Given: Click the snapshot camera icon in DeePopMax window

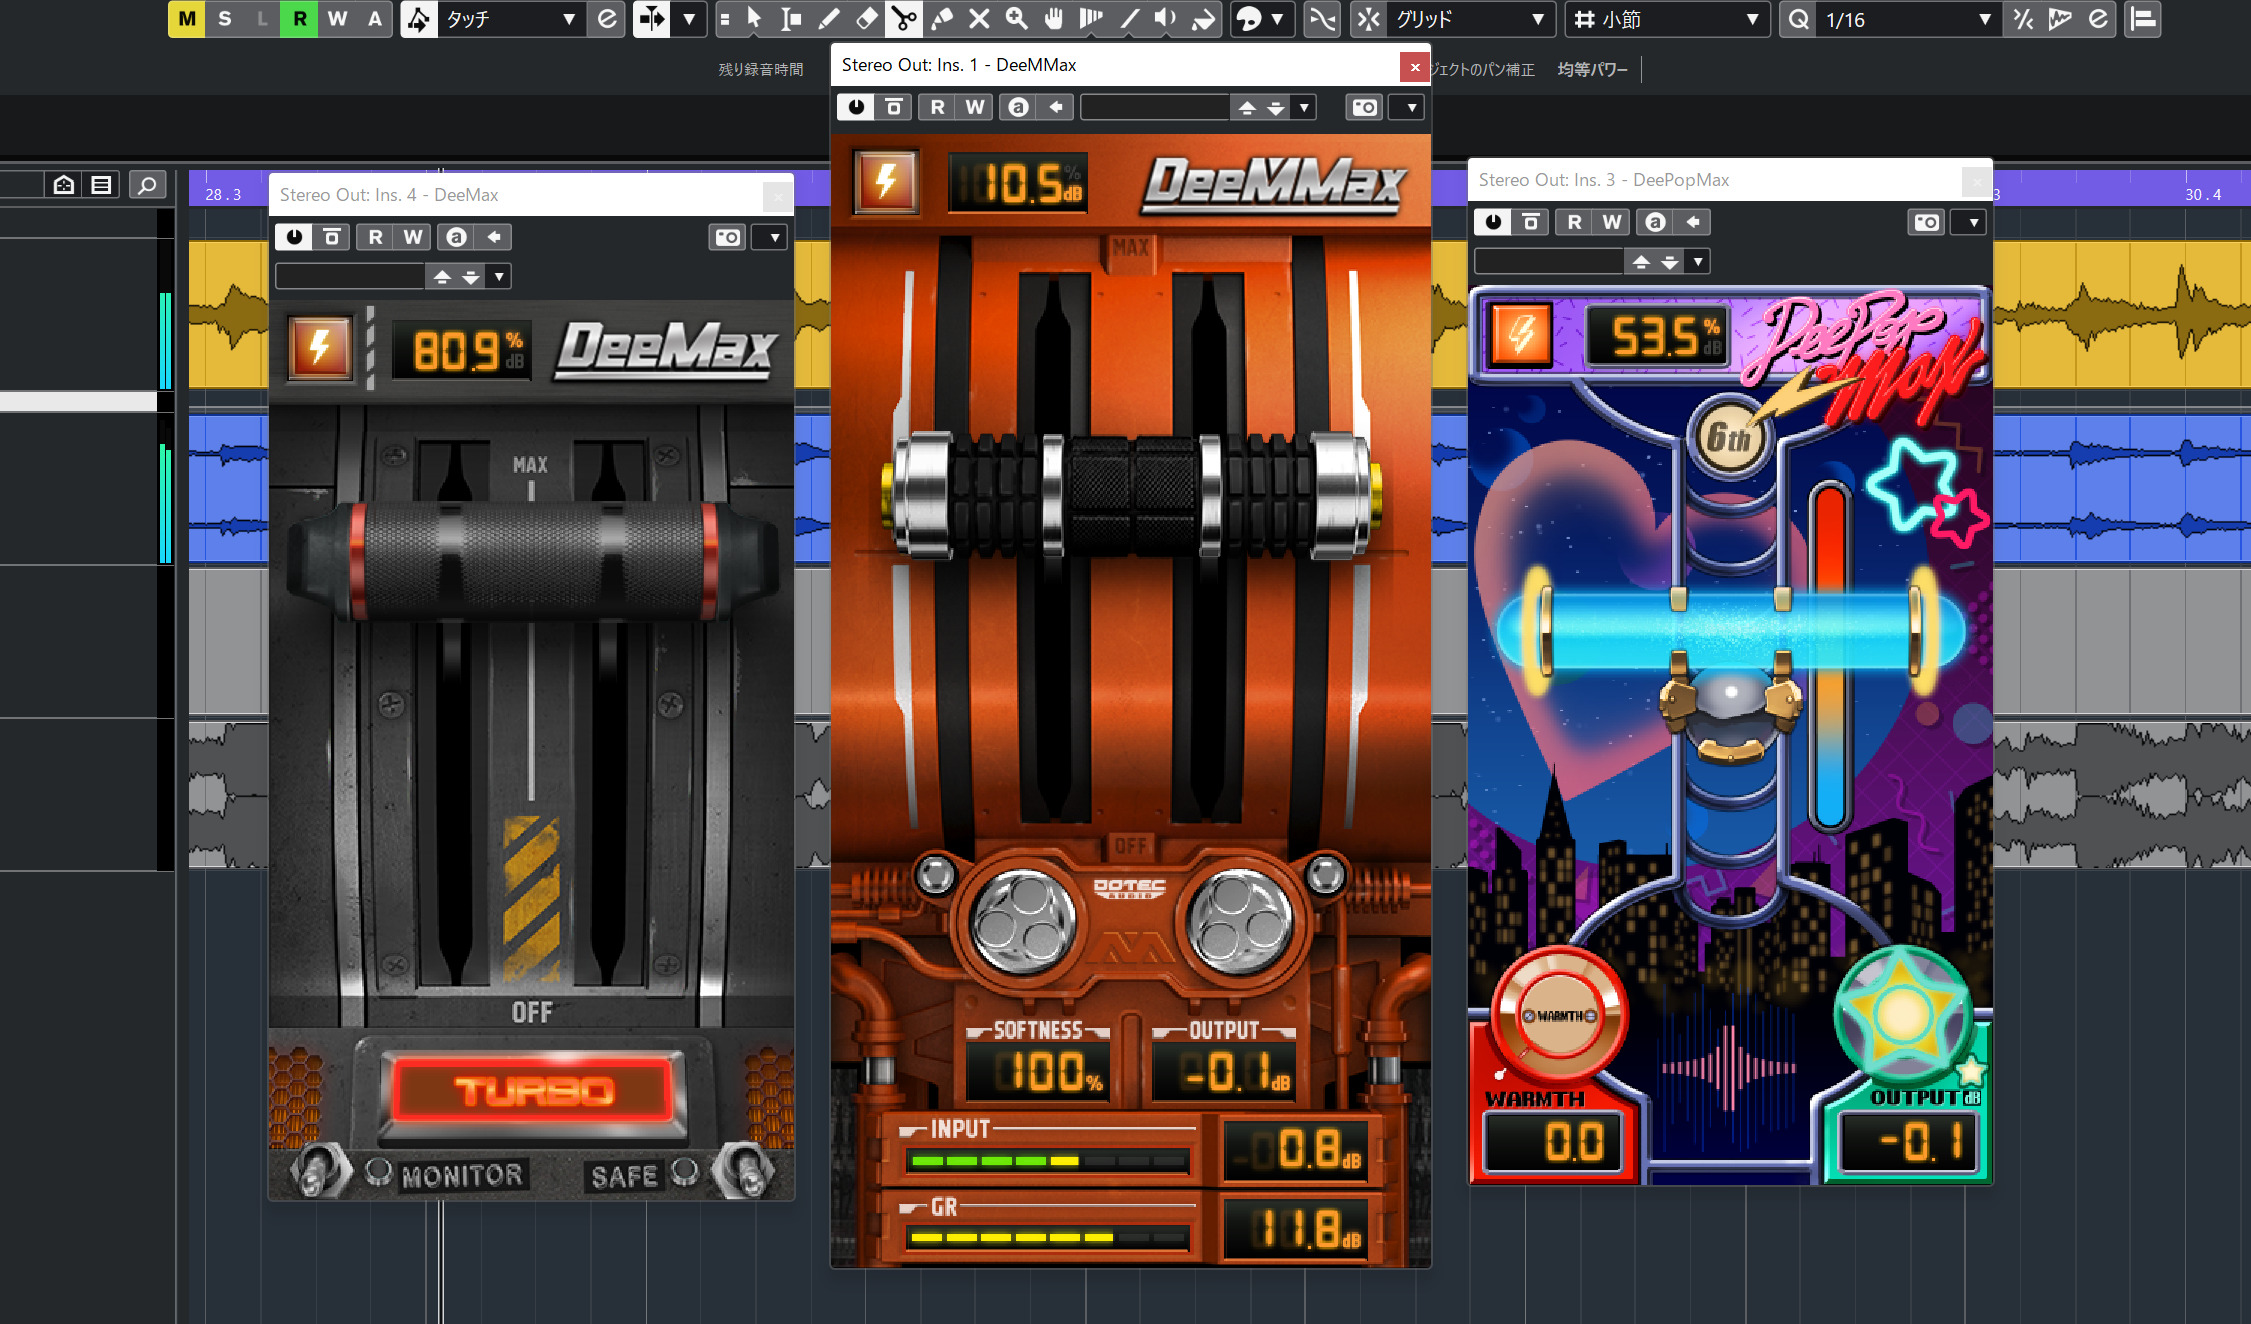Looking at the screenshot, I should (x=1927, y=222).
